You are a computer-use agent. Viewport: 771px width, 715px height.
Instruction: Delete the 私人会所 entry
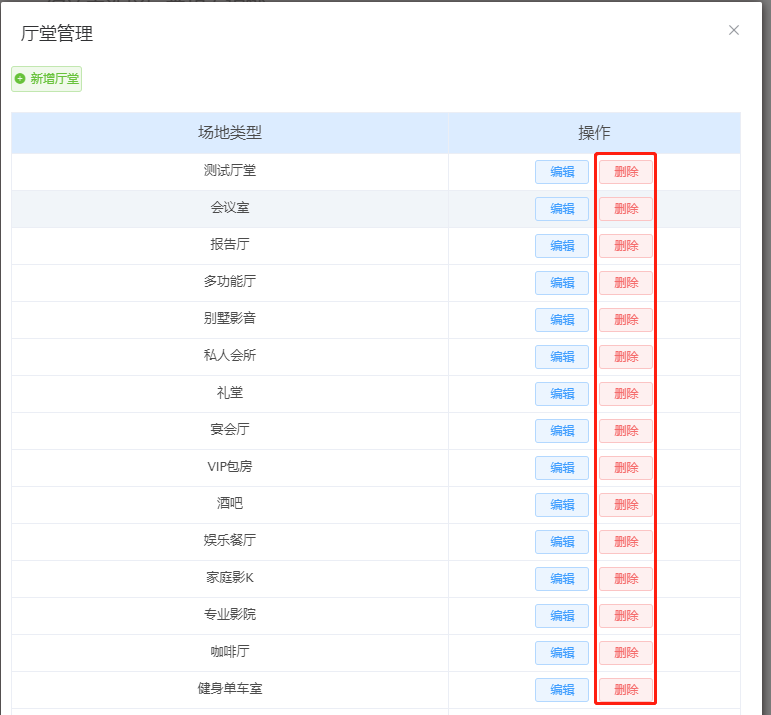pos(626,357)
